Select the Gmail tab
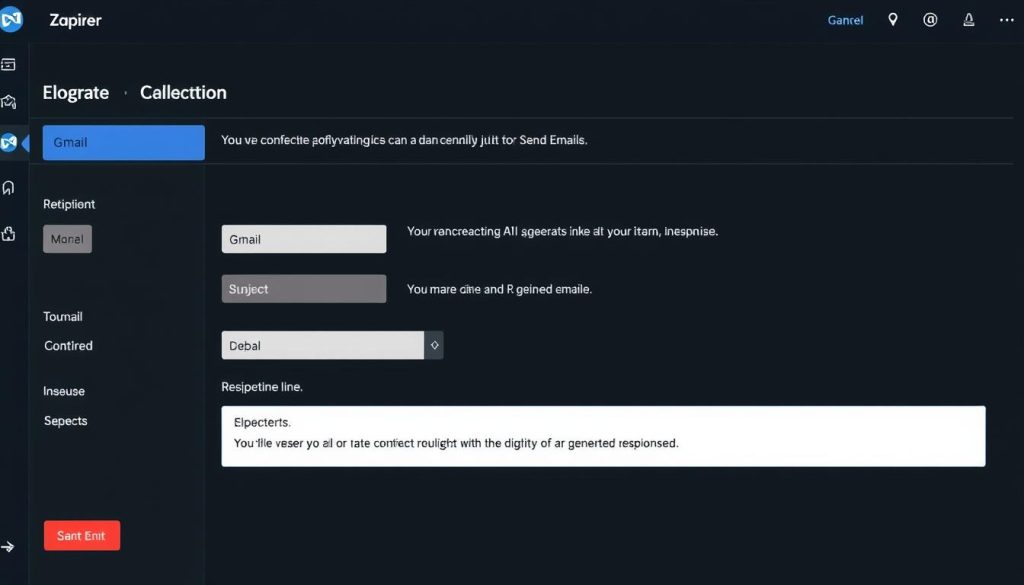 coord(124,142)
